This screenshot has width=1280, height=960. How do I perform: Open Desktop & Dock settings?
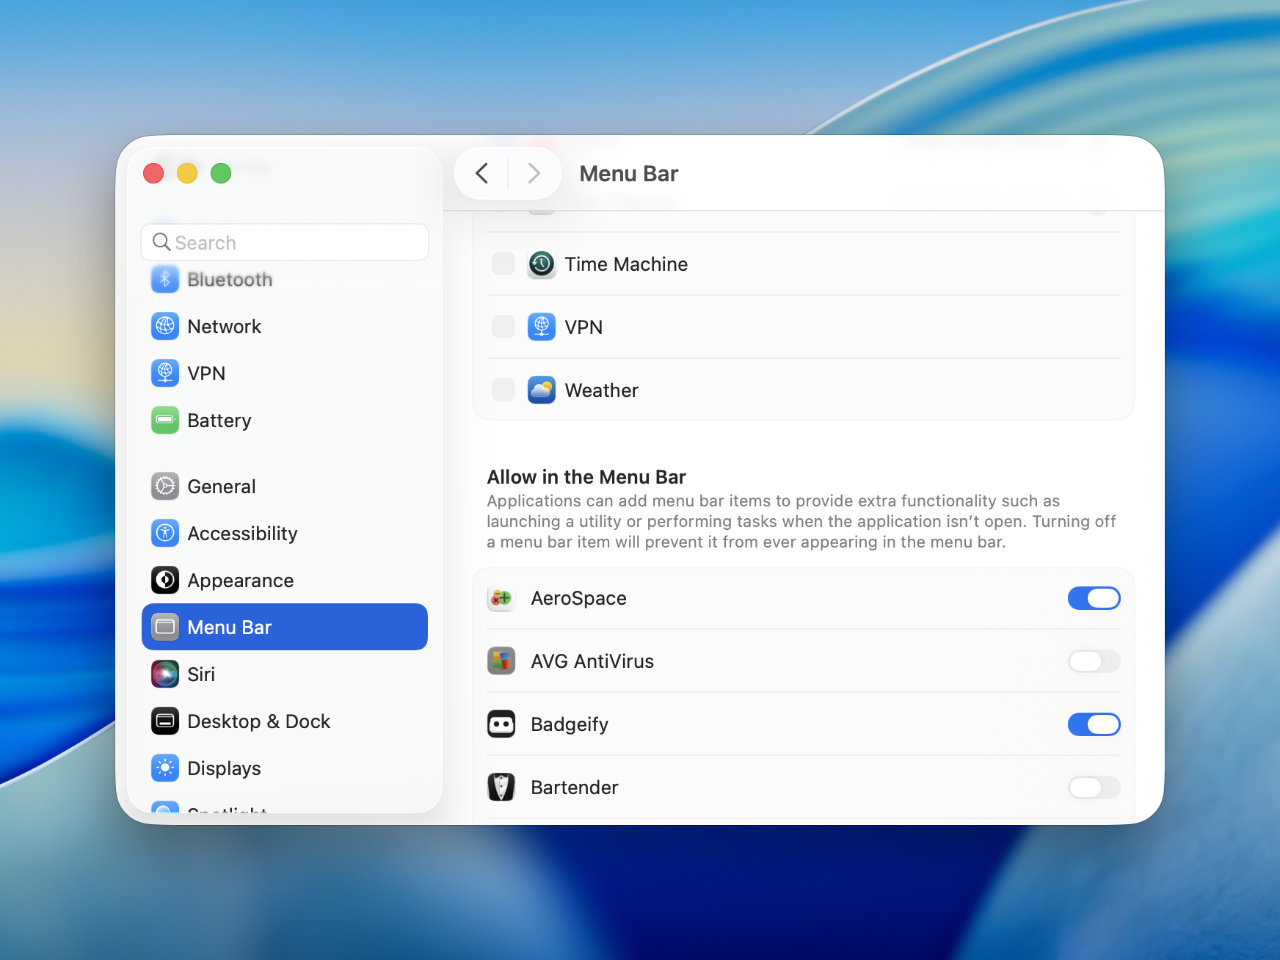(x=258, y=721)
